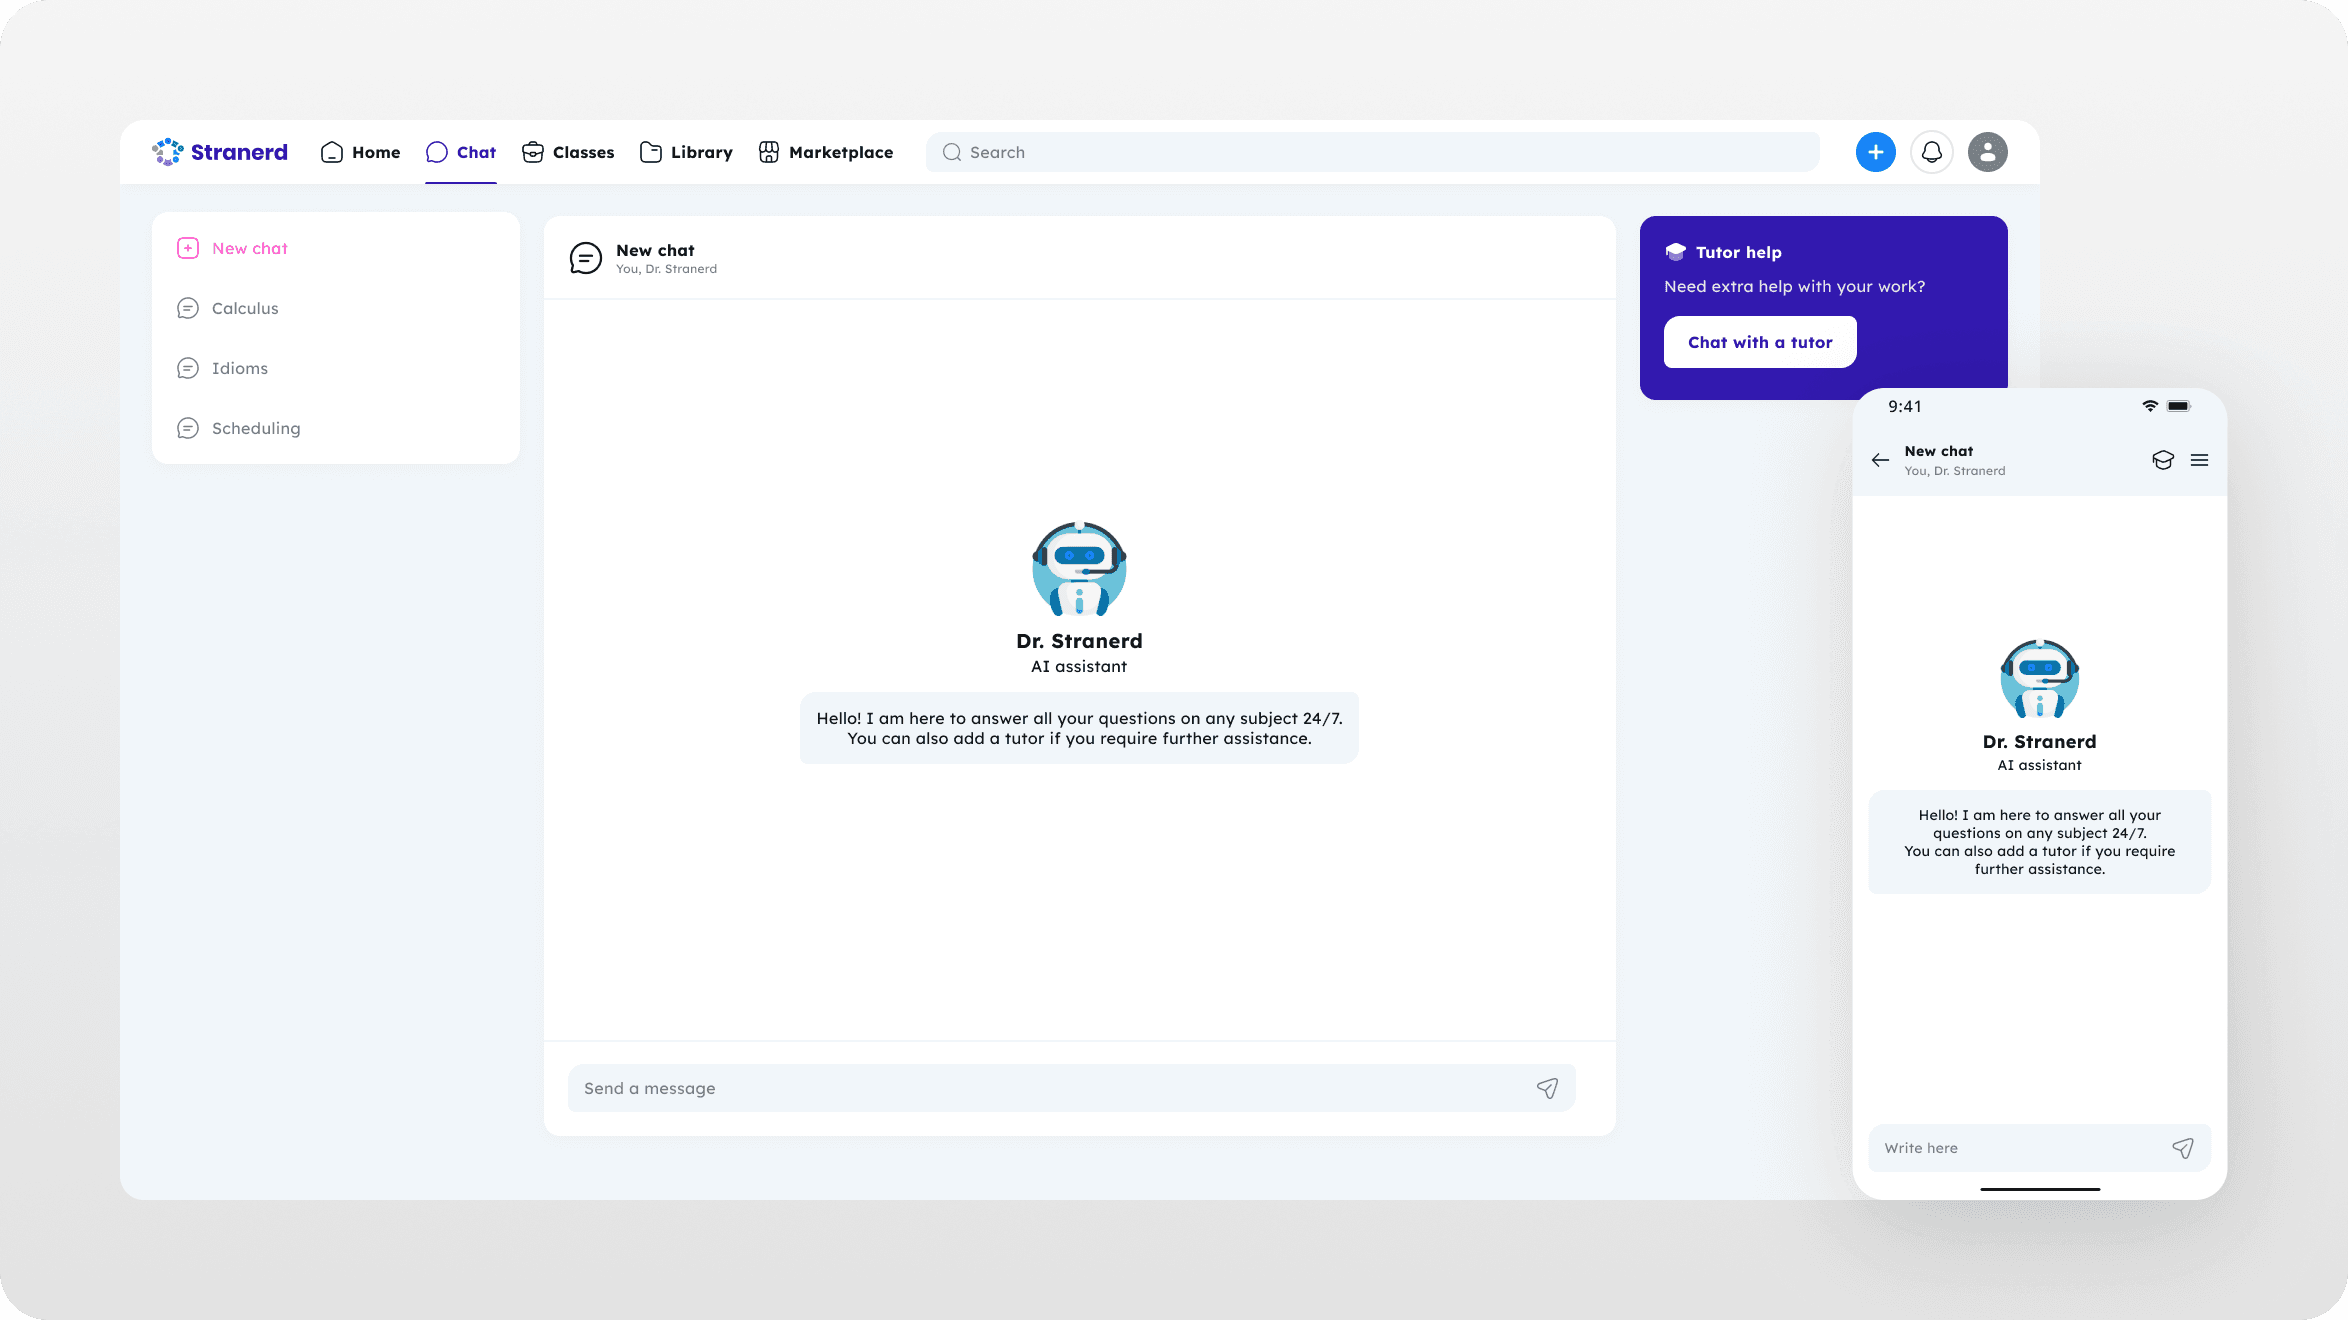Focus the Search field in top bar
This screenshot has height=1320, width=2348.
point(1370,152)
